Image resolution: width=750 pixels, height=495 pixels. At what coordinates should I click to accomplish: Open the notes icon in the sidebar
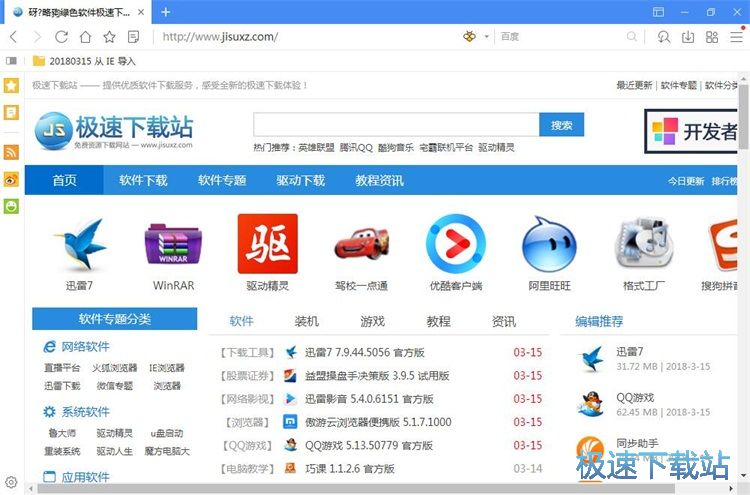click(x=11, y=112)
